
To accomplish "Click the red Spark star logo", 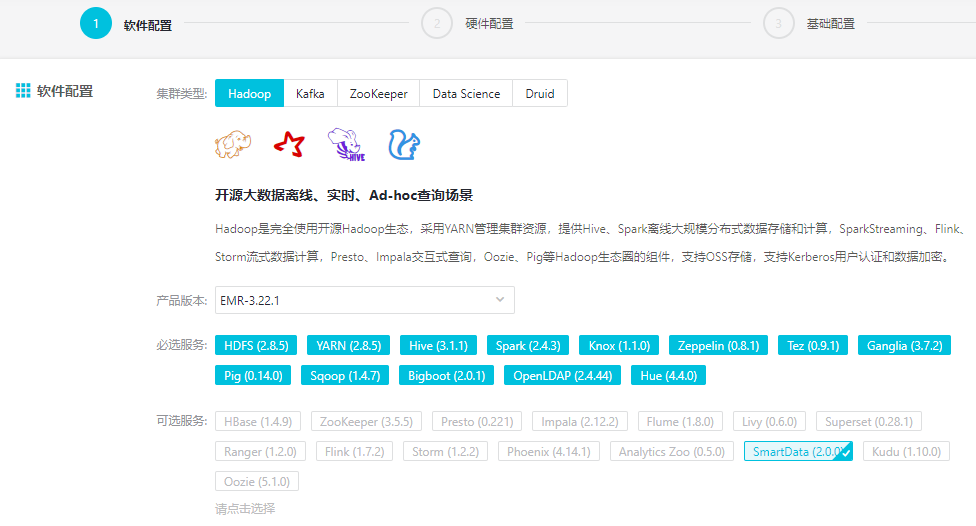I will (289, 144).
